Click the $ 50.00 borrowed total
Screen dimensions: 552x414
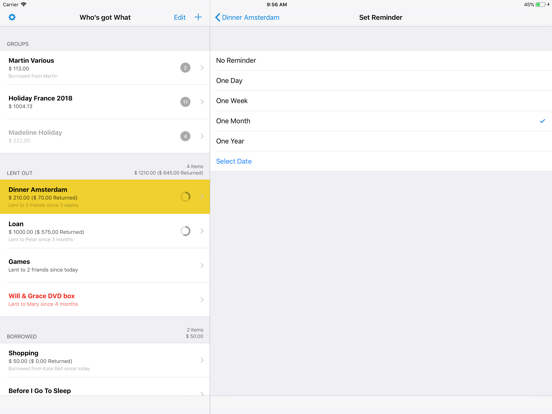(x=195, y=336)
